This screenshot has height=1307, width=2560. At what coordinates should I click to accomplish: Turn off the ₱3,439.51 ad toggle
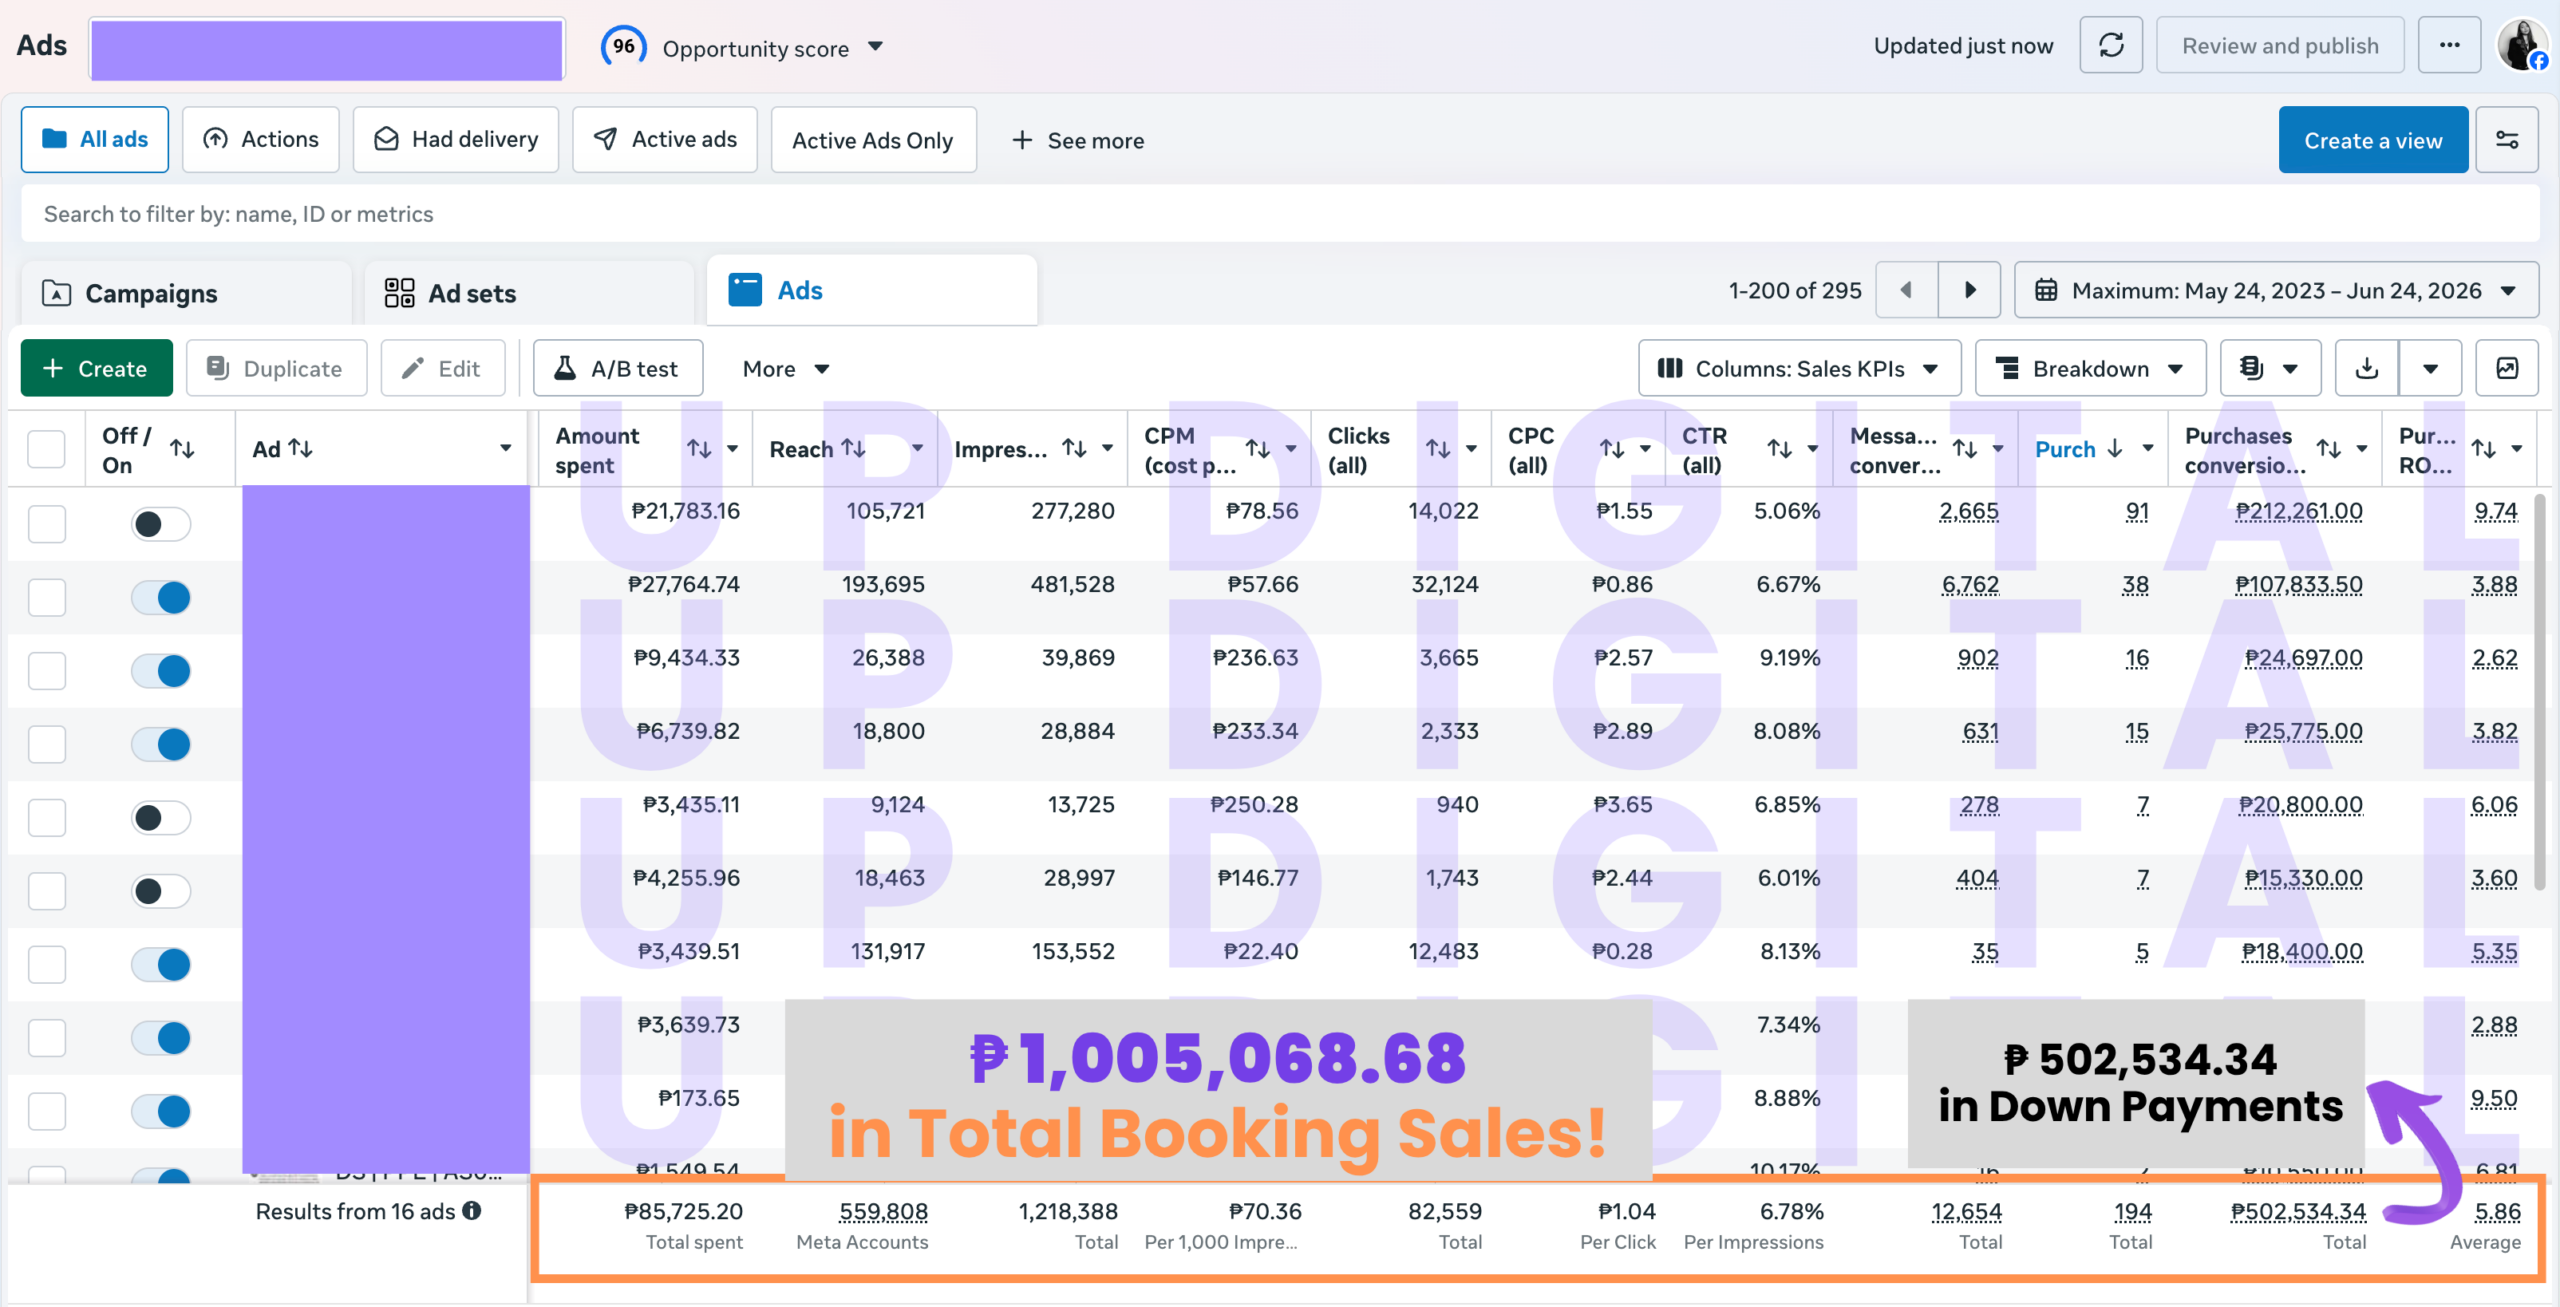(x=160, y=965)
